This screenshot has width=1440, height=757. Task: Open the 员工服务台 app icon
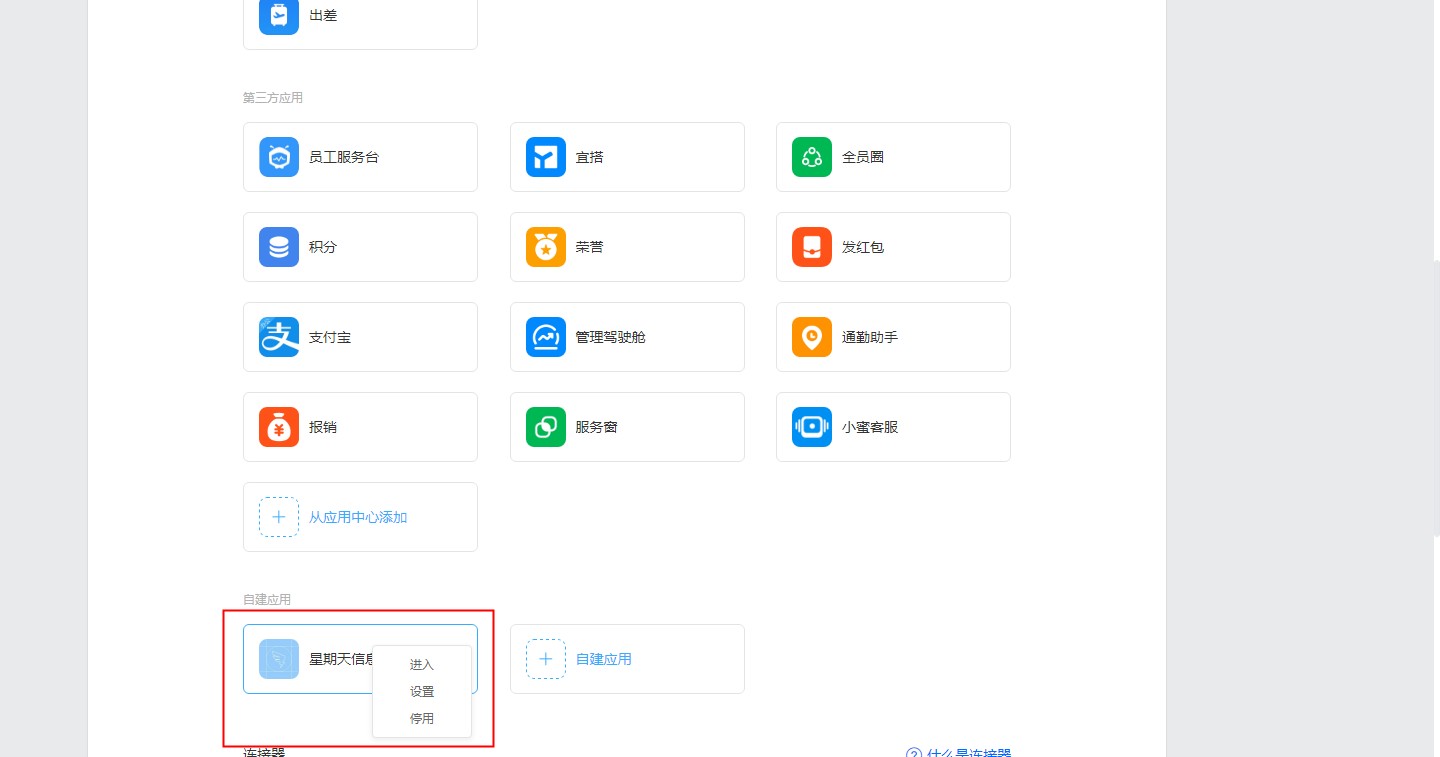(278, 157)
